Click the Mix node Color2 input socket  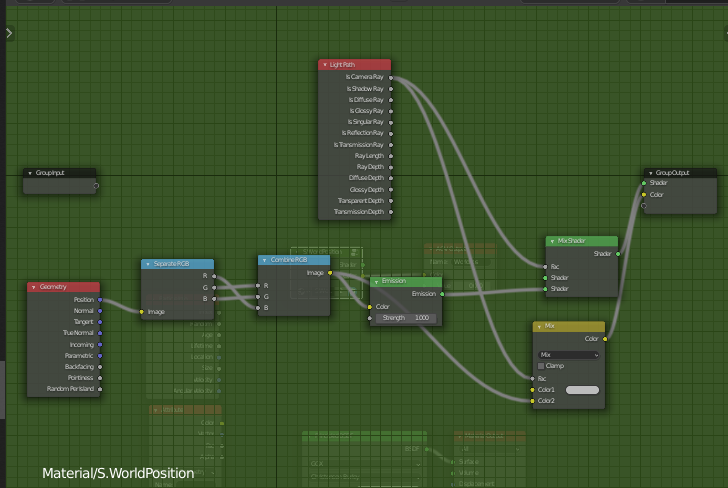point(533,401)
